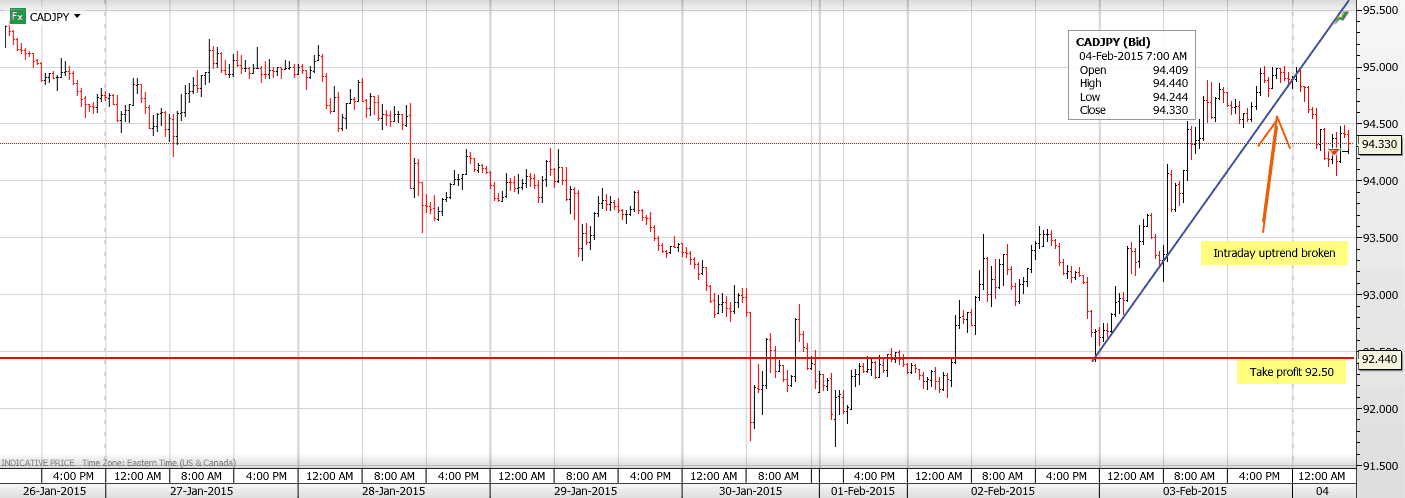Click the 93.500 price axis label
Viewport: 1405px width, 498px height.
coord(1380,238)
